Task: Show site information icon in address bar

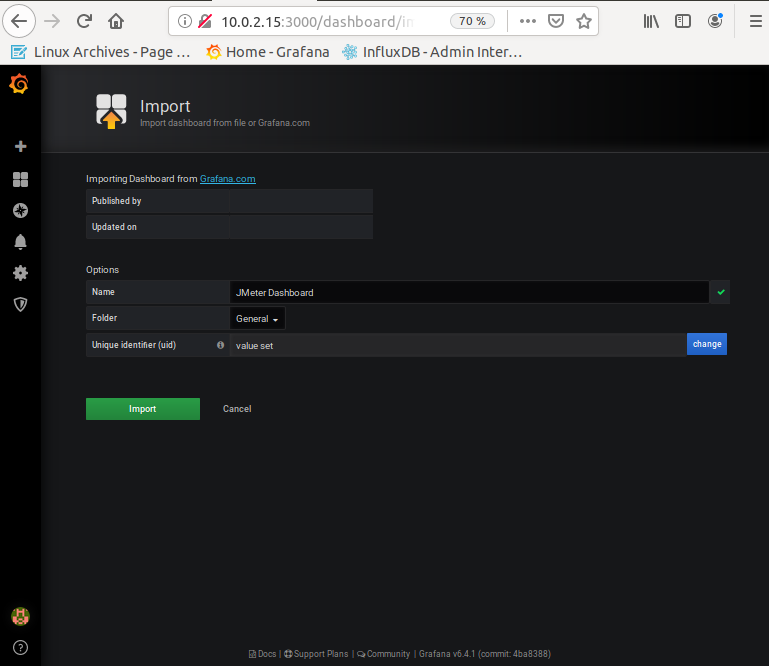Action: coord(184,21)
